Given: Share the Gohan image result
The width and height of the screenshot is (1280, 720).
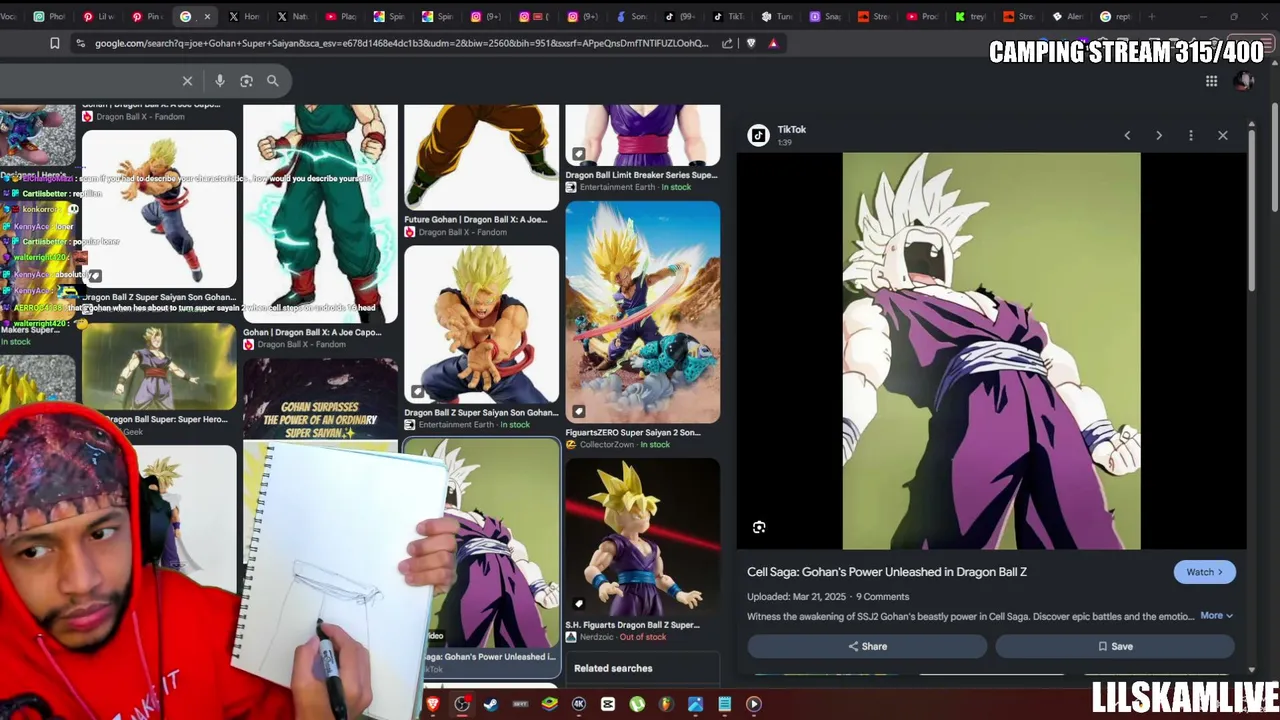Looking at the screenshot, I should coord(867,646).
